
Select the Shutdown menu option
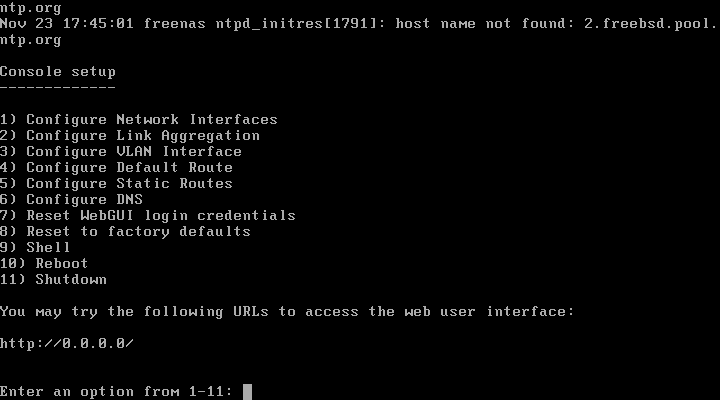pyautogui.click(x=54, y=280)
